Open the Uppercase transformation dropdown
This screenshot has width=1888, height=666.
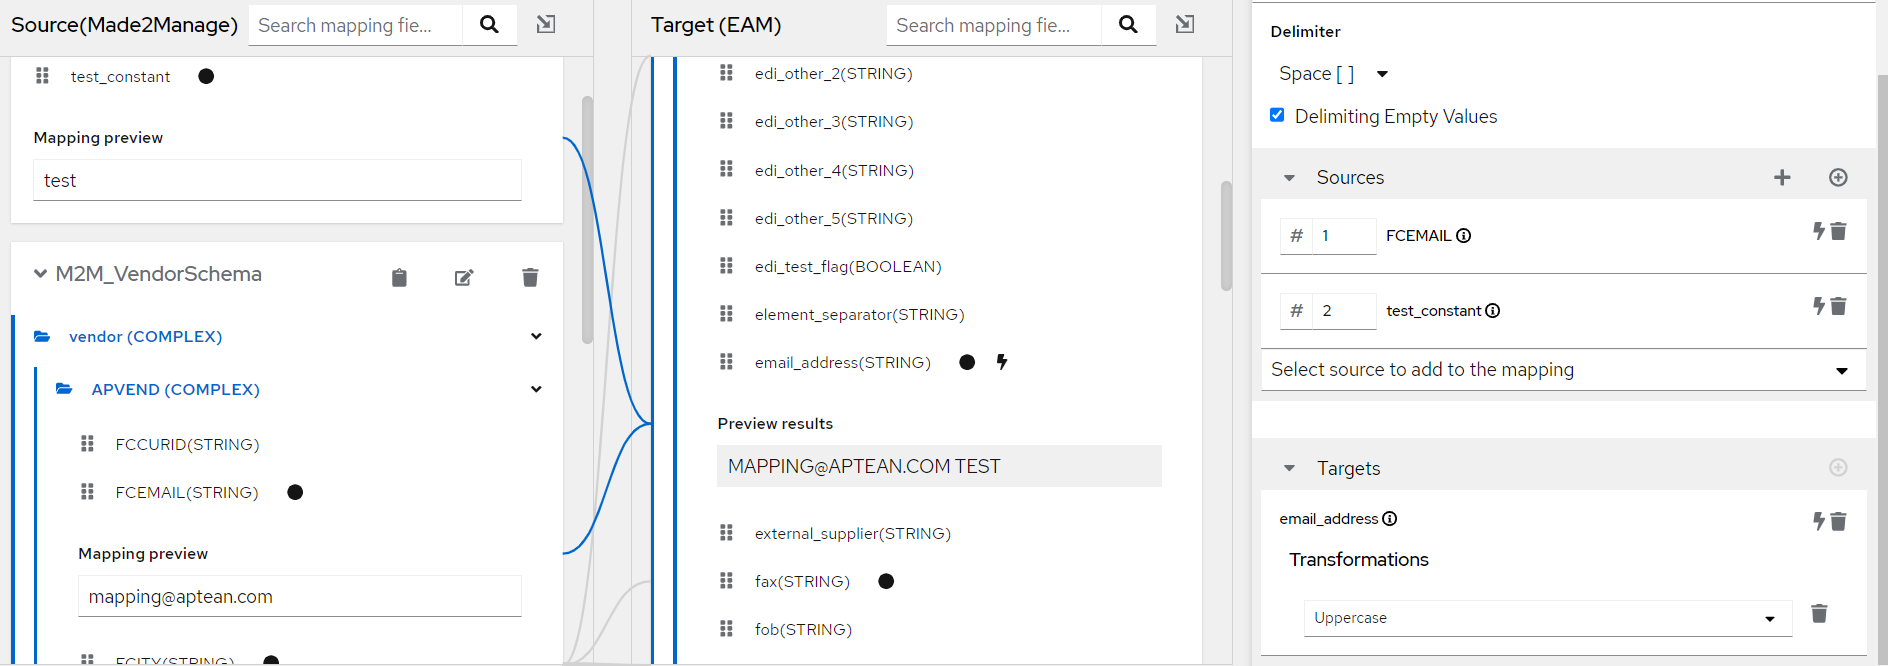[1546, 618]
